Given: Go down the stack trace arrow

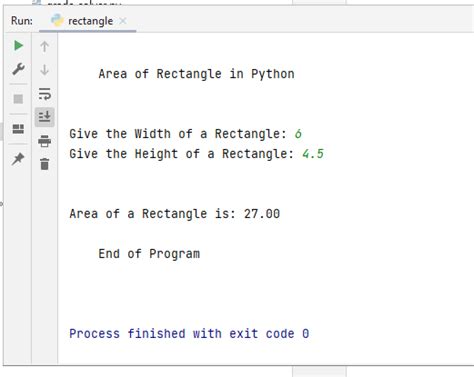Looking at the screenshot, I should coord(45,70).
